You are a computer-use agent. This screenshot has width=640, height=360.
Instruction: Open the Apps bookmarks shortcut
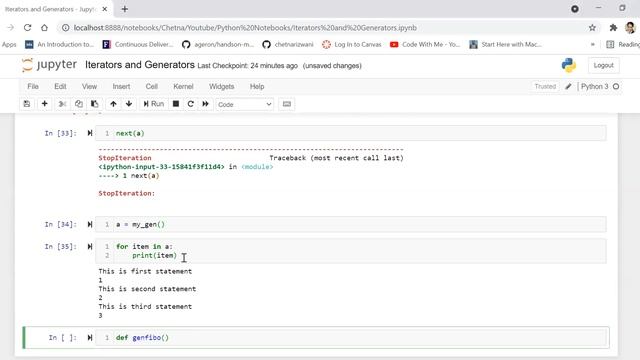click(9, 44)
